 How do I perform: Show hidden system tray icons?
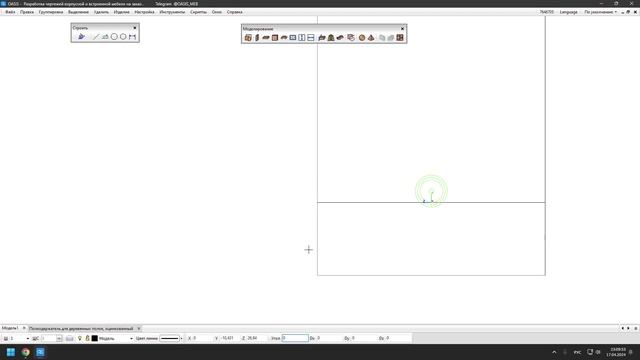coord(554,352)
